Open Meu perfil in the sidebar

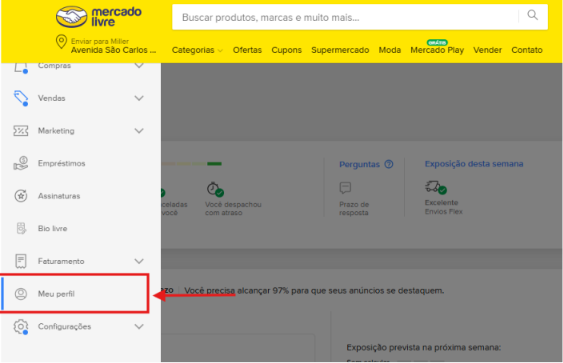click(56, 294)
